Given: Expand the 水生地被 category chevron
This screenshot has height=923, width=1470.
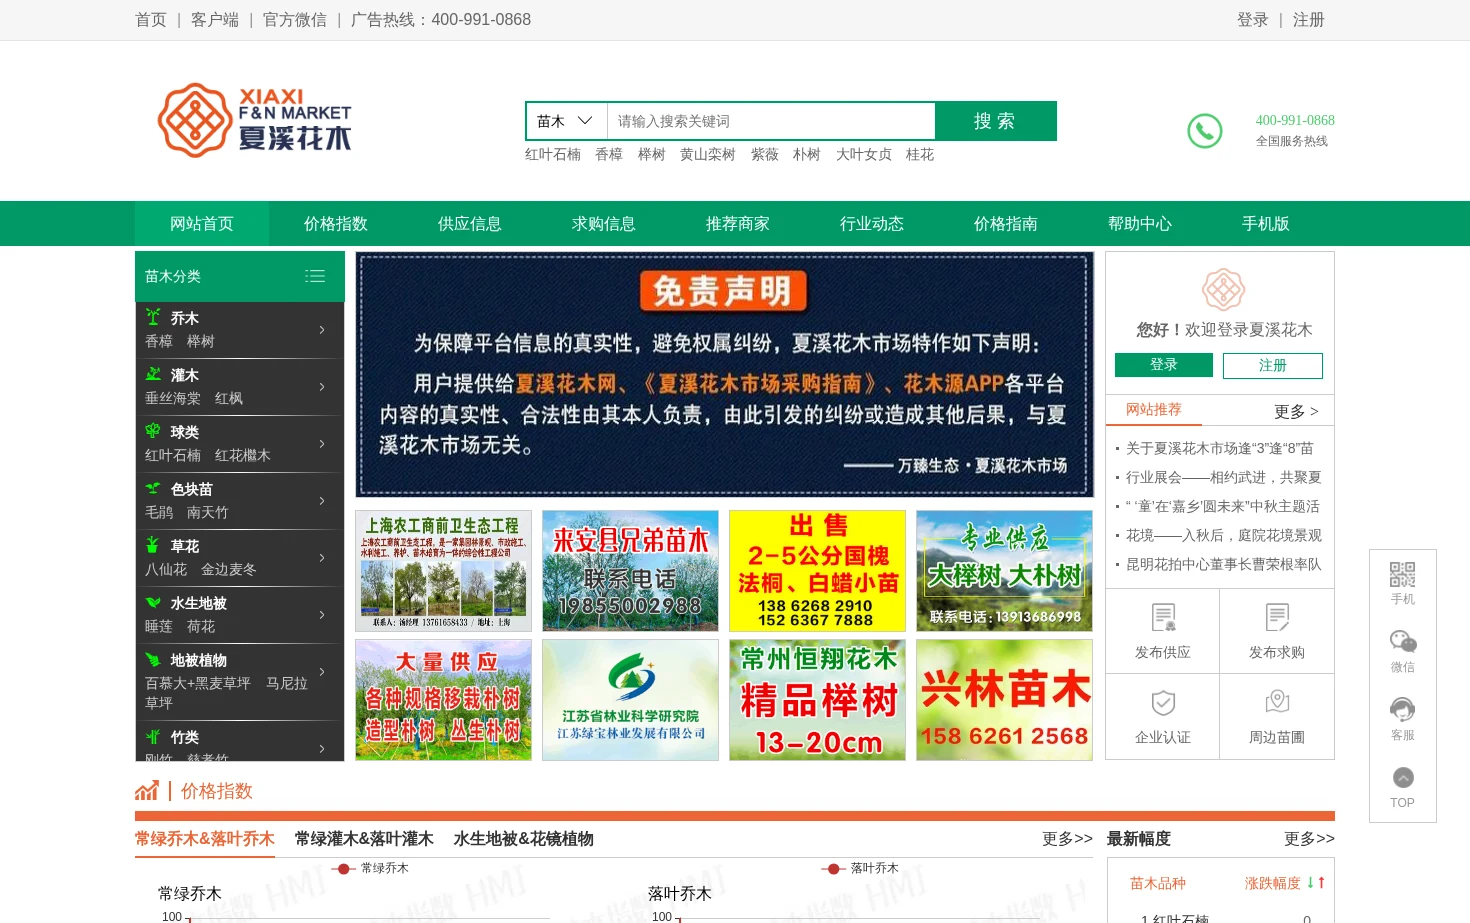Looking at the screenshot, I should coord(322,614).
